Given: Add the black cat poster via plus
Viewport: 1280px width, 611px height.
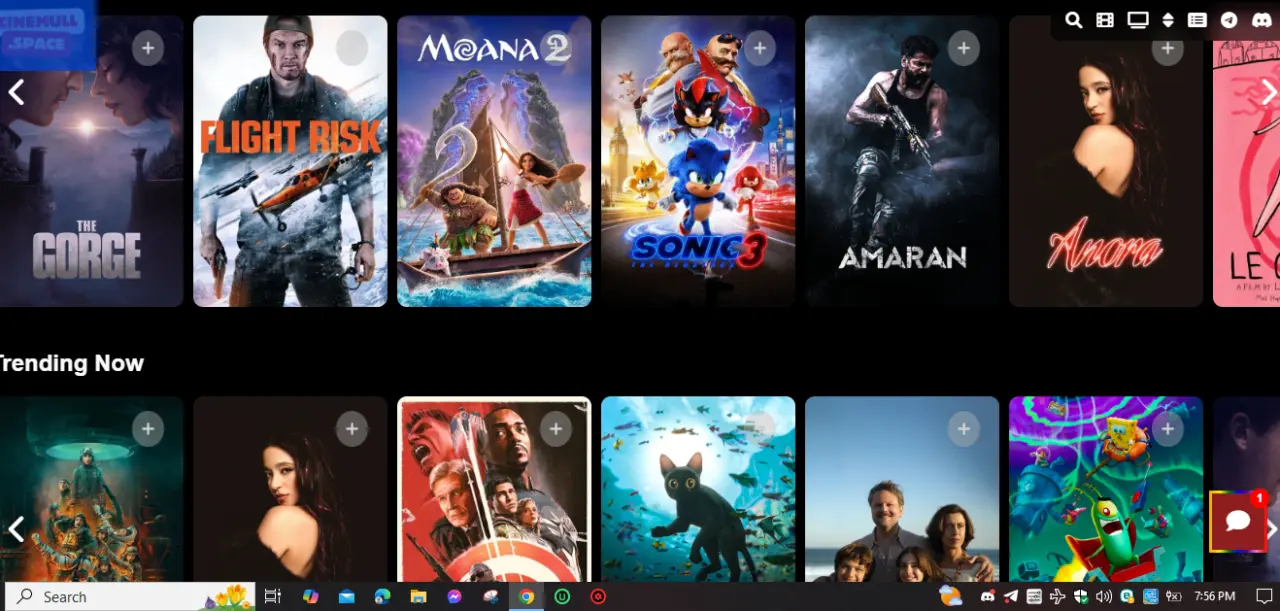Looking at the screenshot, I should coord(760,429).
